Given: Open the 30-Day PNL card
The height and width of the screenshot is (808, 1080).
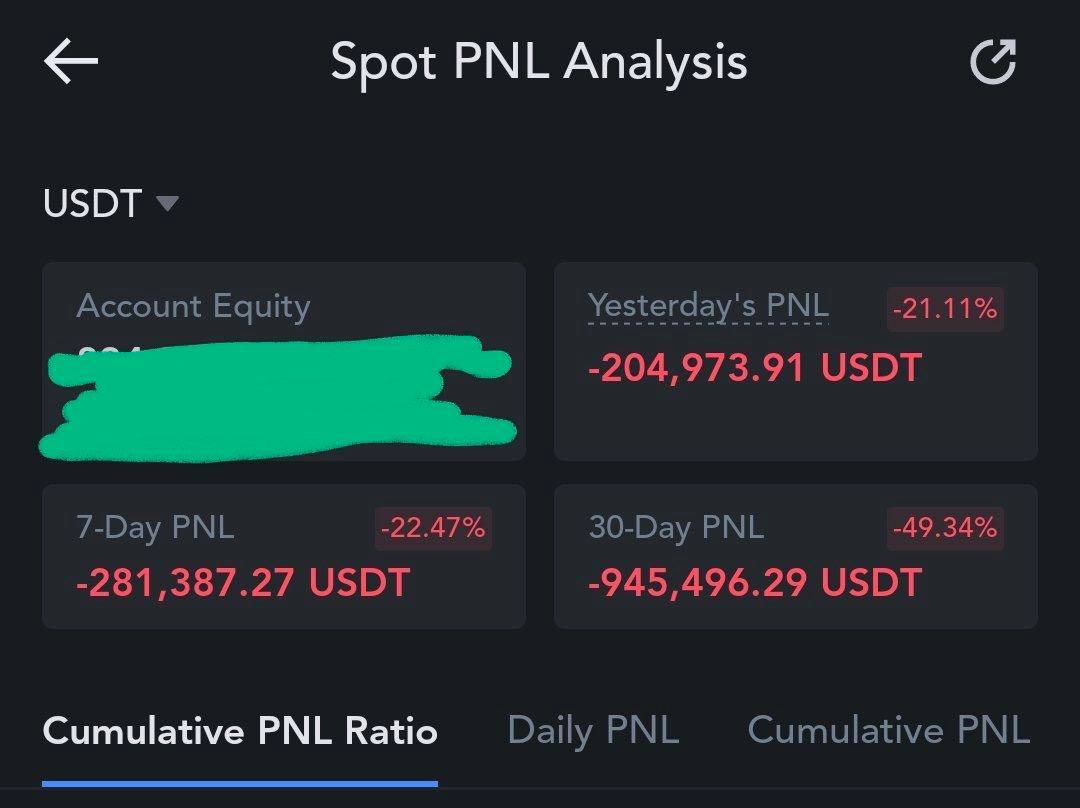Looking at the screenshot, I should [x=796, y=557].
